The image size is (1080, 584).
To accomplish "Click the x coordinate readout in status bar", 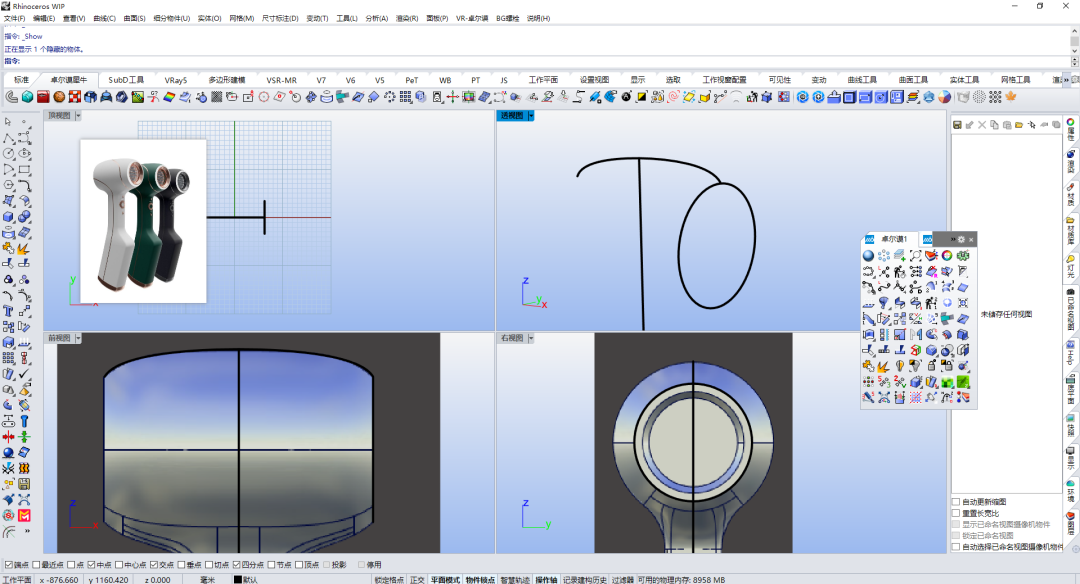I will [59, 580].
